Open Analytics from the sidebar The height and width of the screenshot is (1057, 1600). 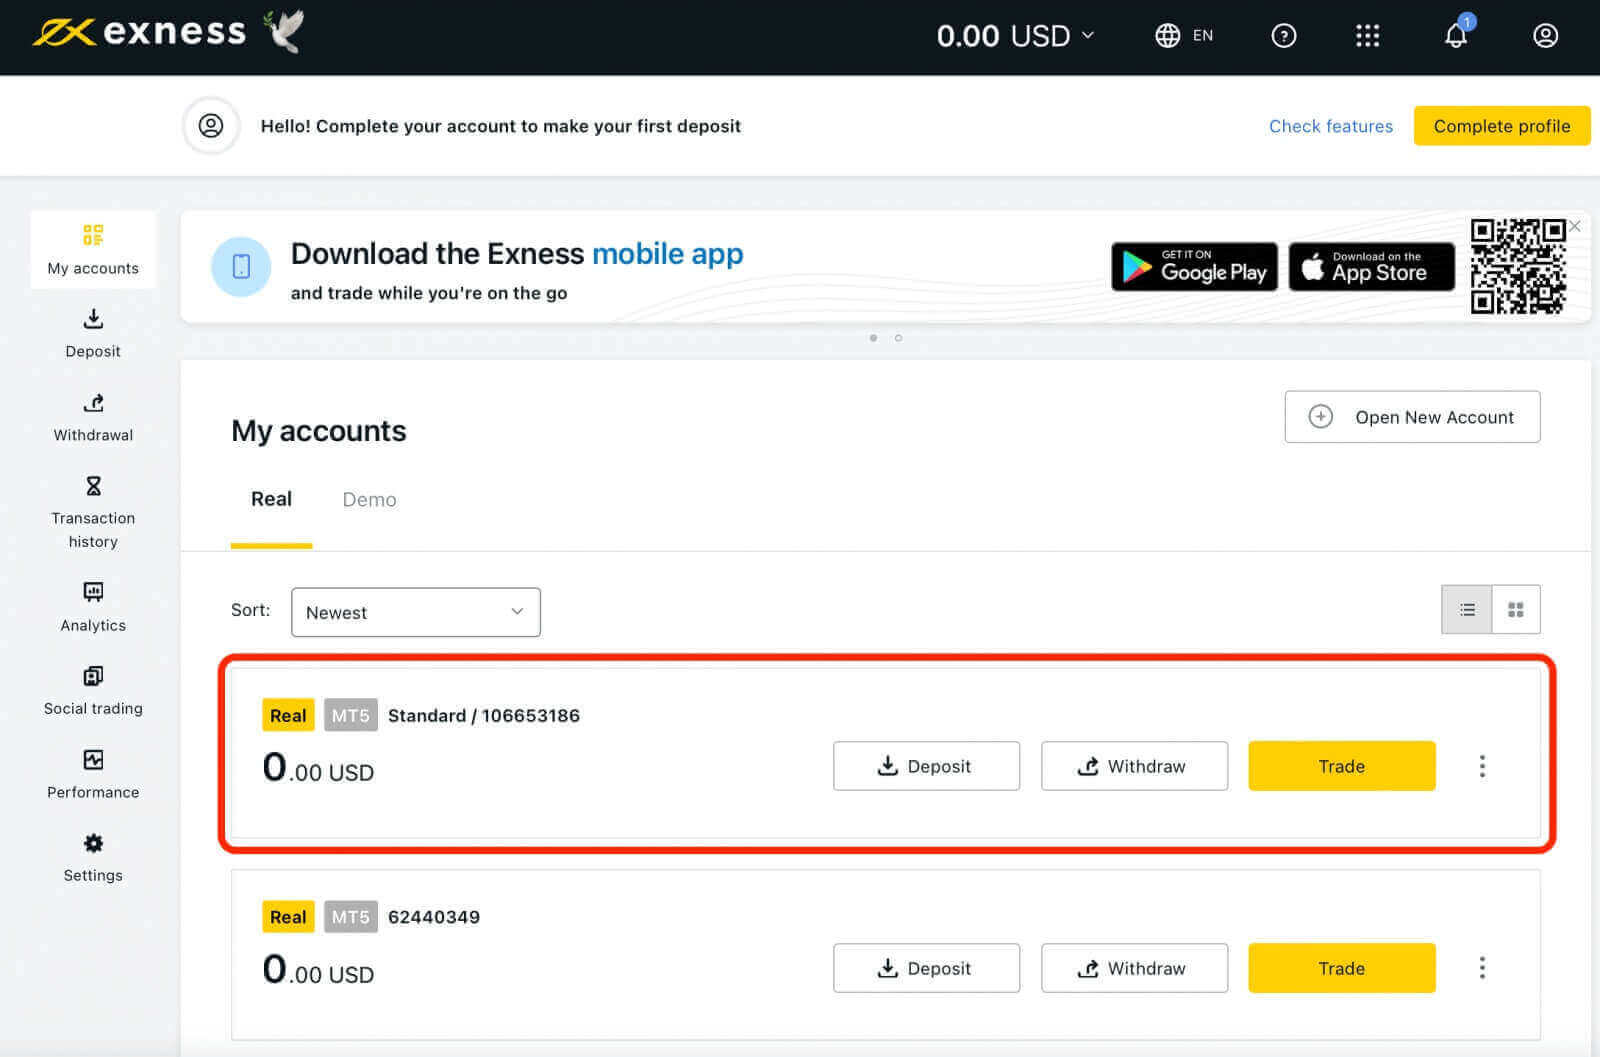tap(93, 607)
